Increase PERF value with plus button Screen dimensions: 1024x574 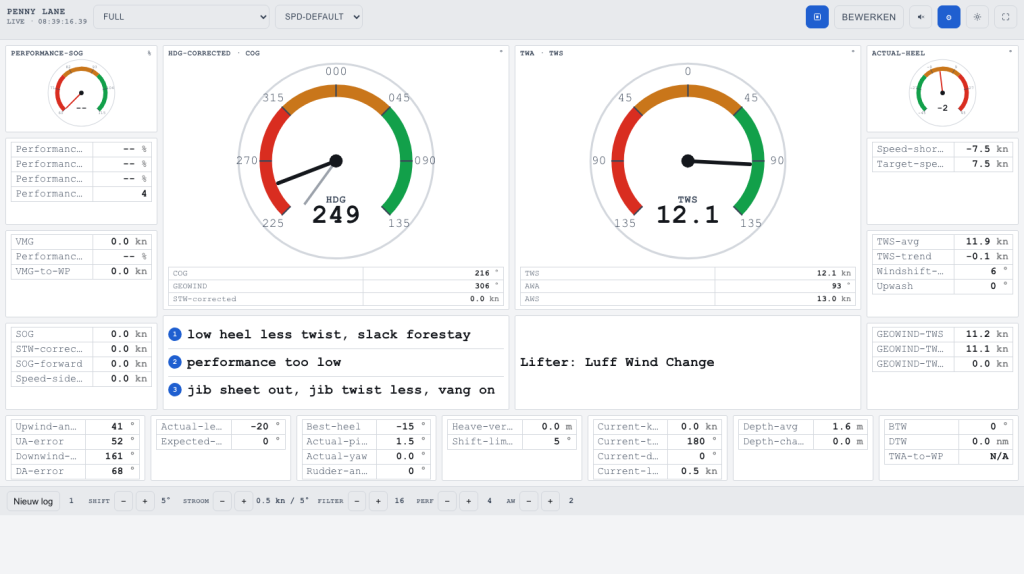tap(468, 501)
